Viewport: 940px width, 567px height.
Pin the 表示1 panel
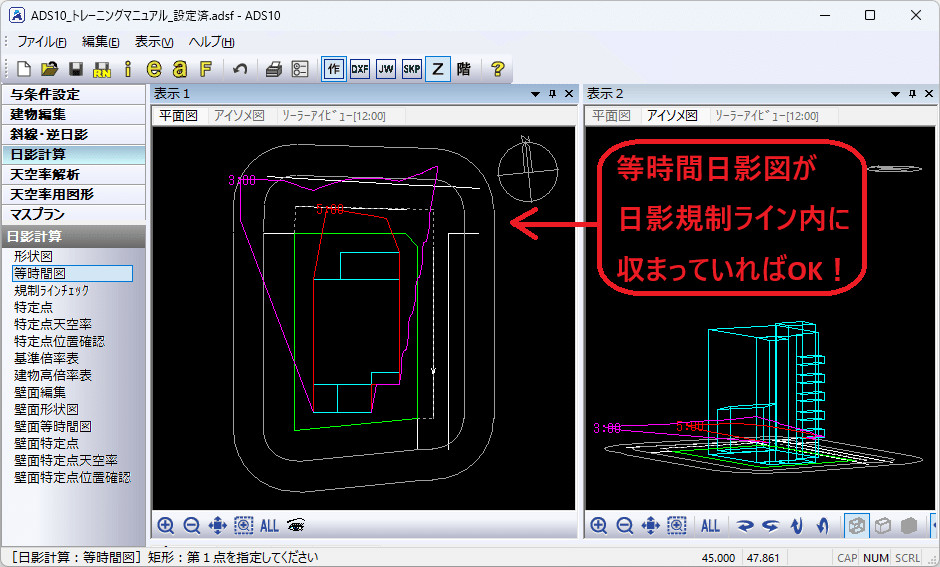pyautogui.click(x=553, y=94)
